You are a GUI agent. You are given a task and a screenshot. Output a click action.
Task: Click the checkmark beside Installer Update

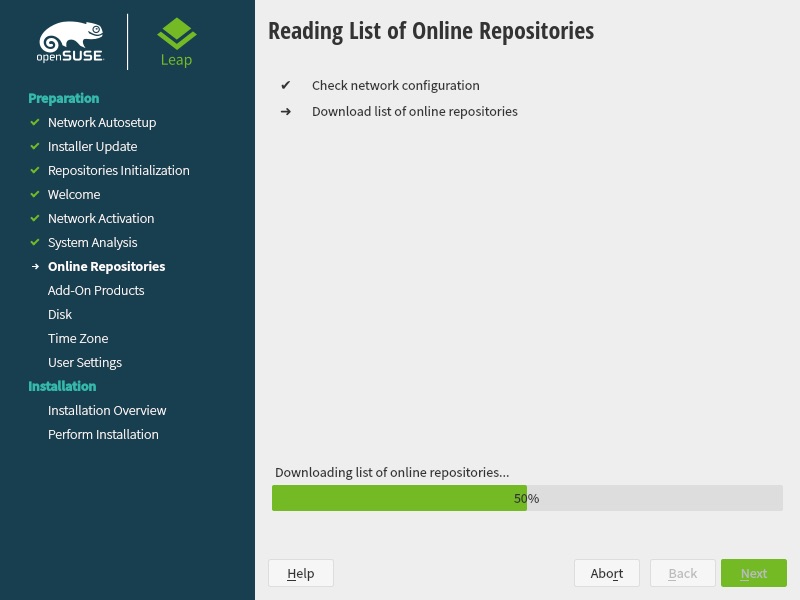click(35, 146)
